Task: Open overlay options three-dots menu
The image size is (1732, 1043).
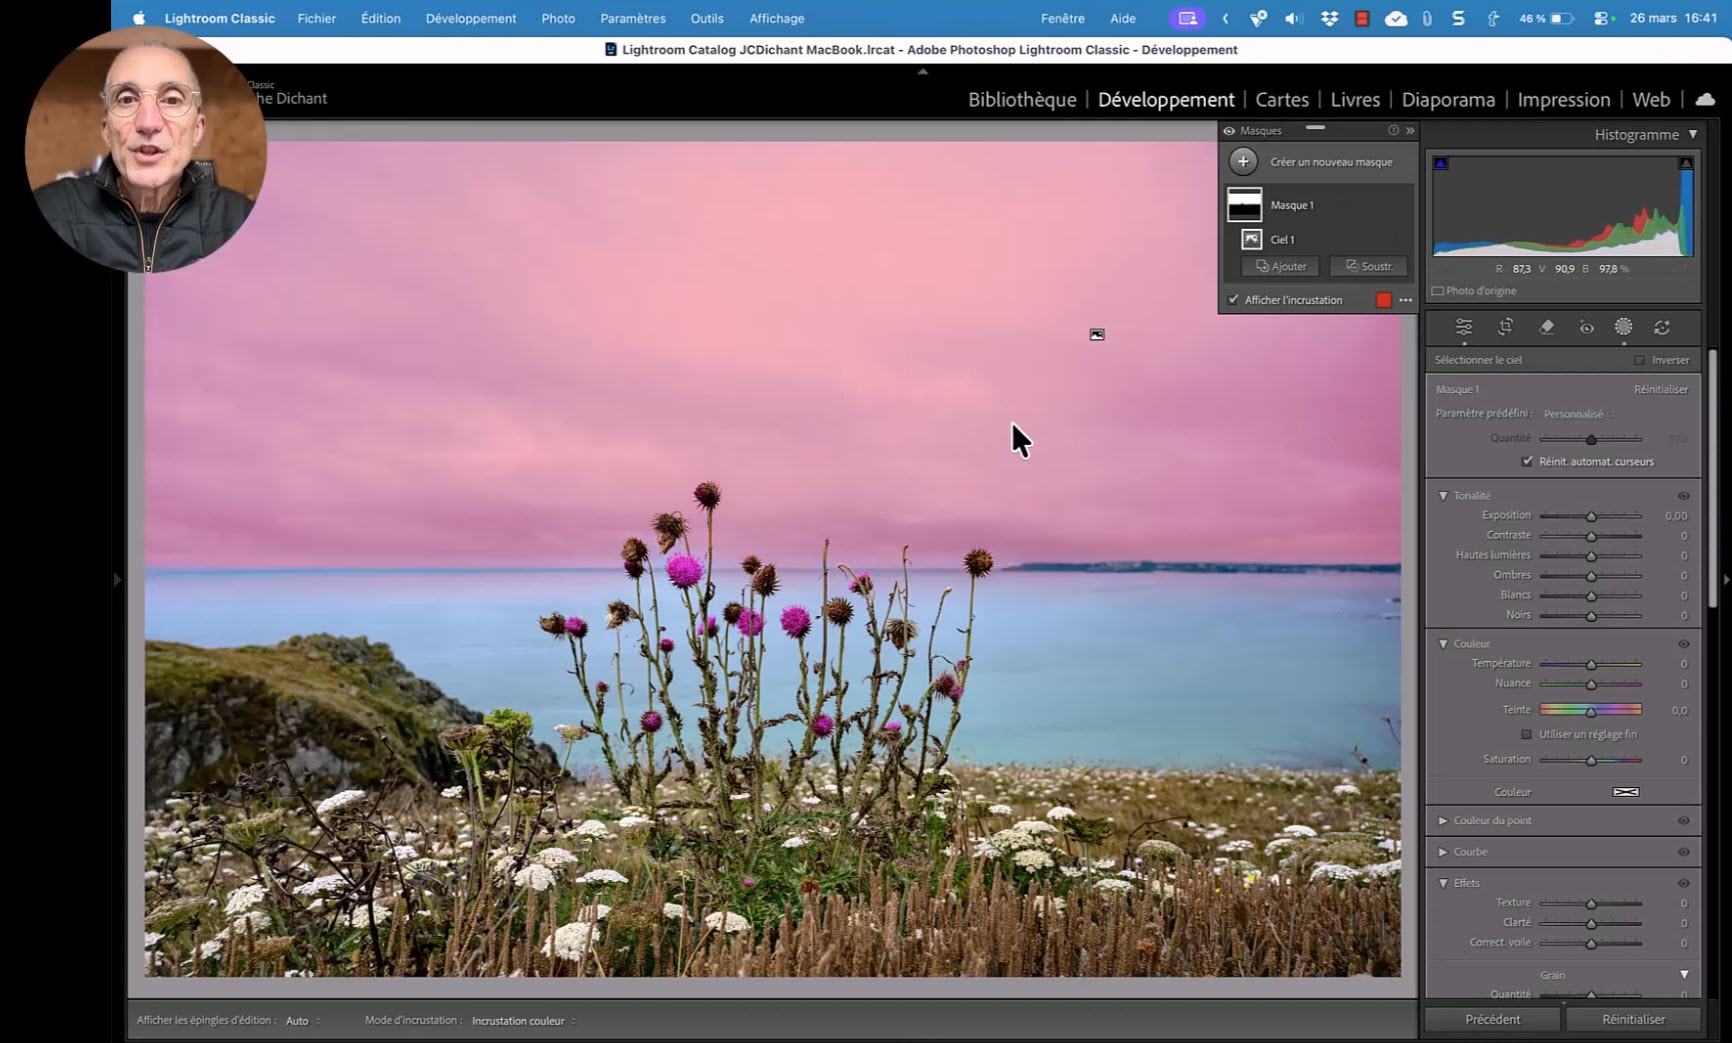Action: click(x=1406, y=300)
